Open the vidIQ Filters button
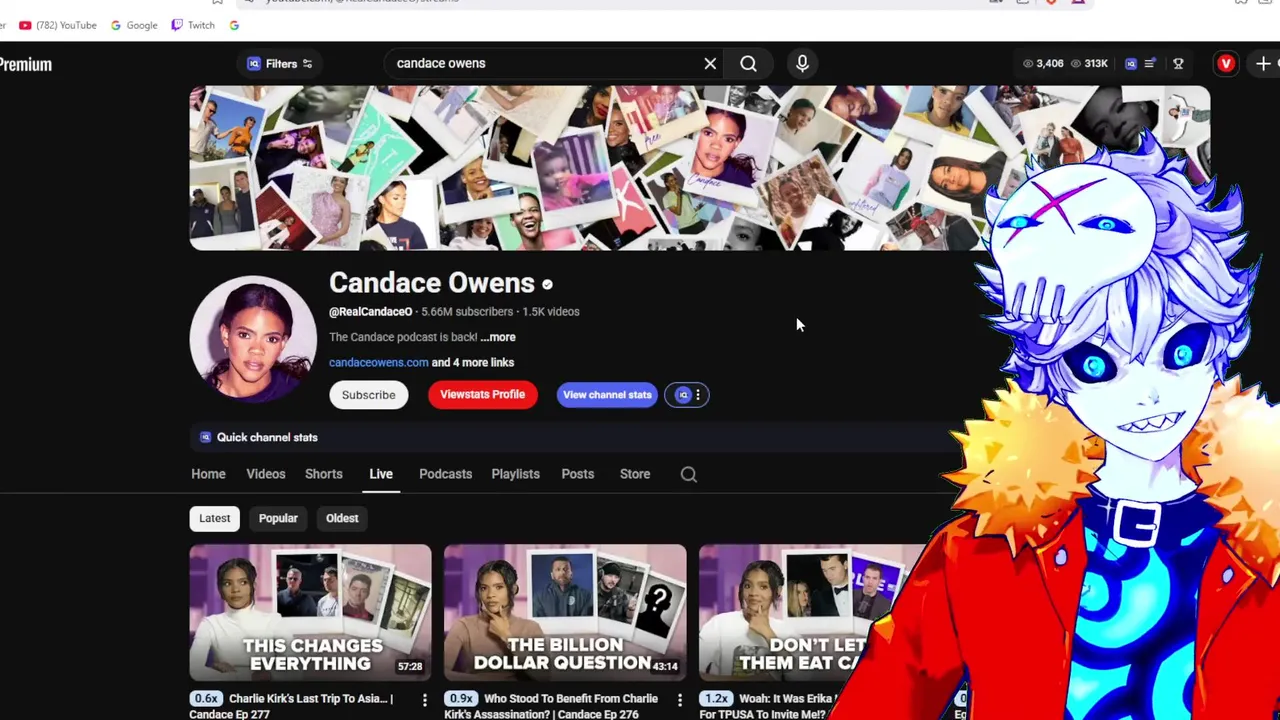This screenshot has height=720, width=1280. [x=280, y=64]
